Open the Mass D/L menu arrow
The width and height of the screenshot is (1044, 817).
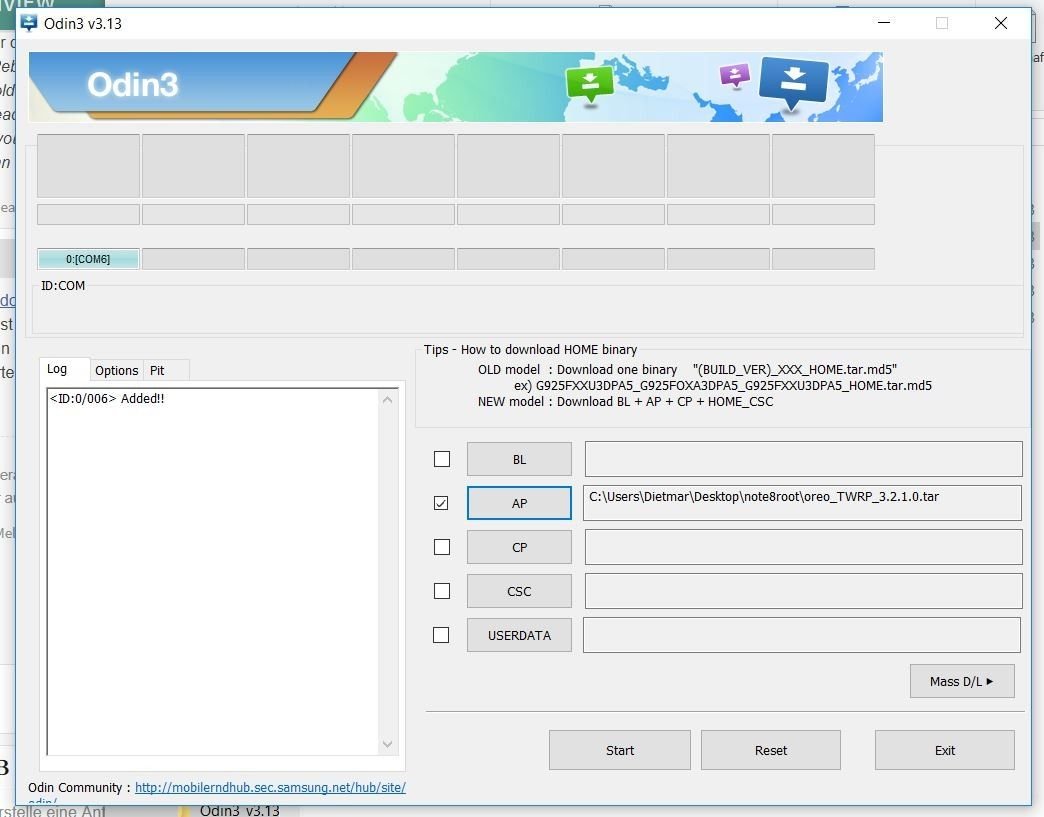click(962, 681)
